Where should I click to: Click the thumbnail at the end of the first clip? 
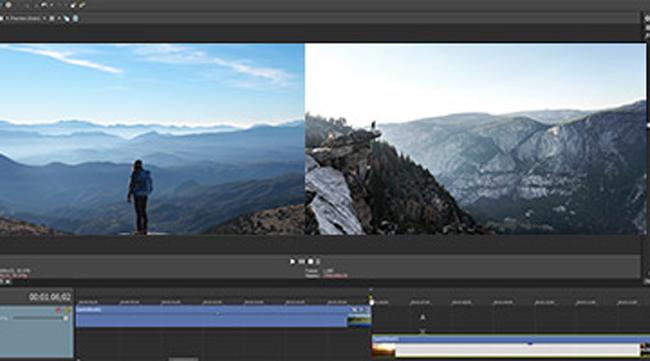click(x=359, y=320)
